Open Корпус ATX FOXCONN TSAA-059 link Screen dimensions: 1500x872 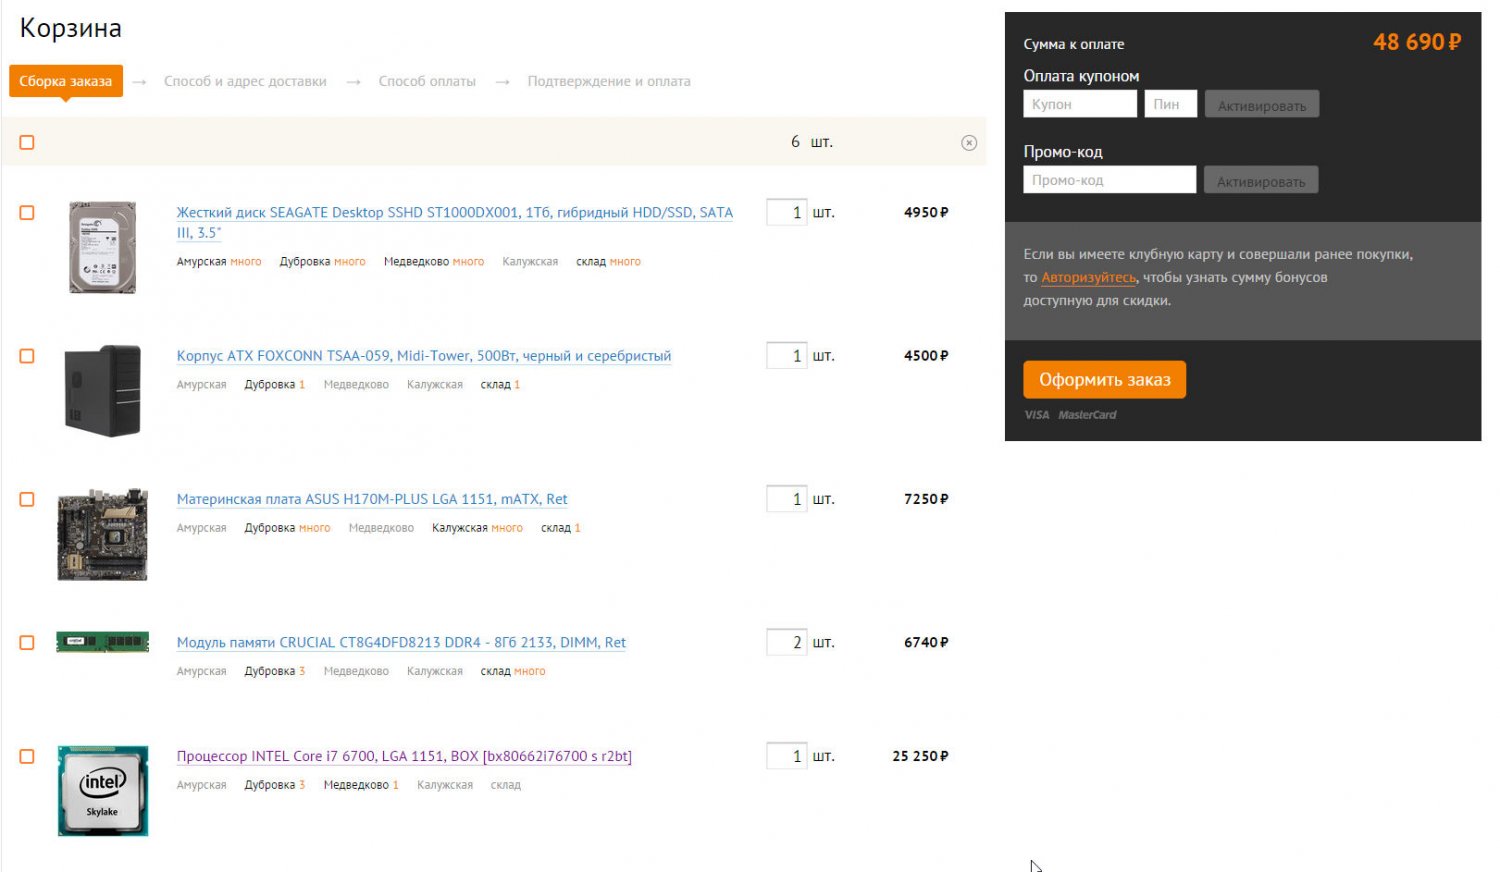point(424,356)
